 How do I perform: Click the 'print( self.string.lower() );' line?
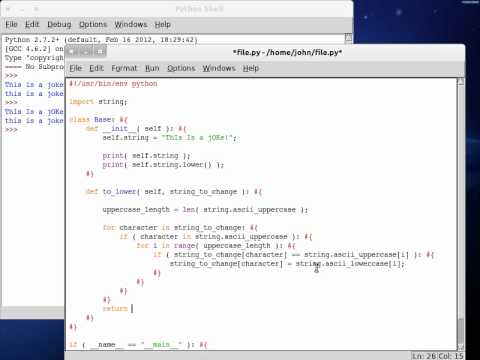click(x=163, y=165)
